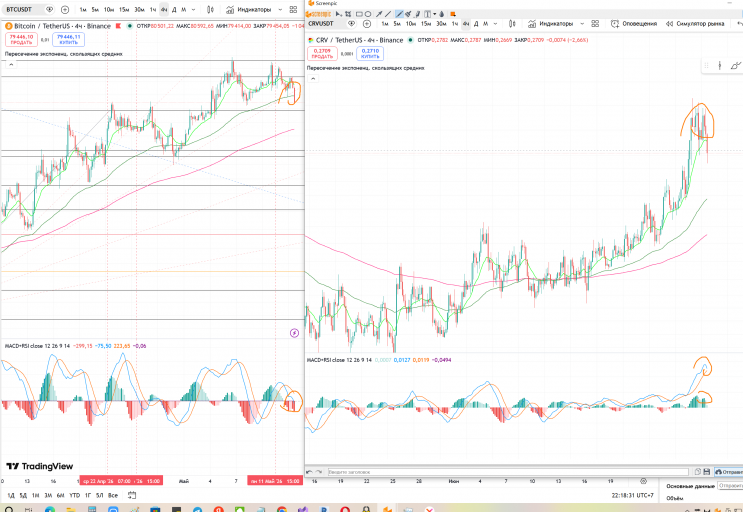Open Индикаторы on CRV chart
The height and width of the screenshot is (512, 743).
point(550,24)
